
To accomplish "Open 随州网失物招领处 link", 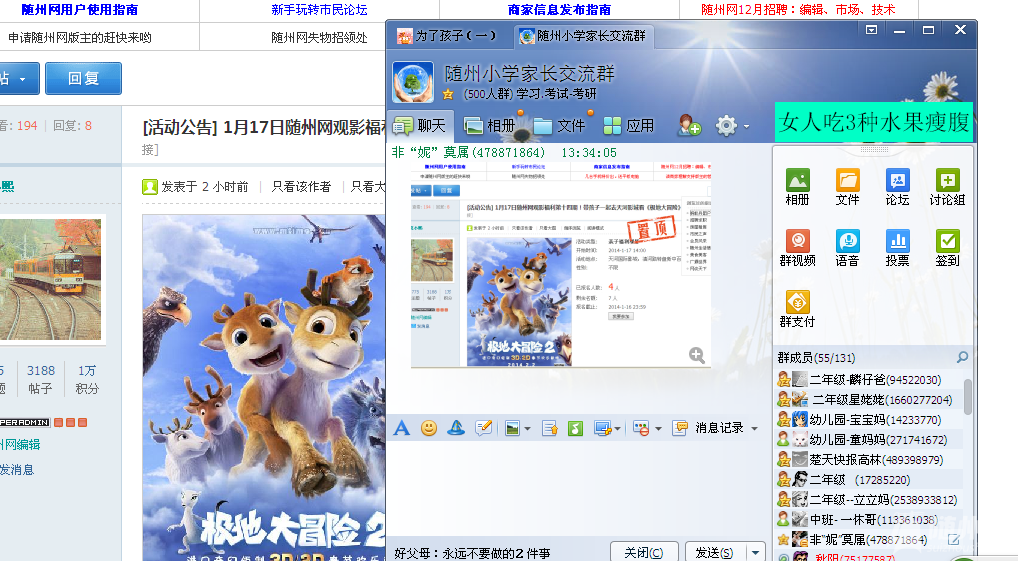I will click(319, 38).
